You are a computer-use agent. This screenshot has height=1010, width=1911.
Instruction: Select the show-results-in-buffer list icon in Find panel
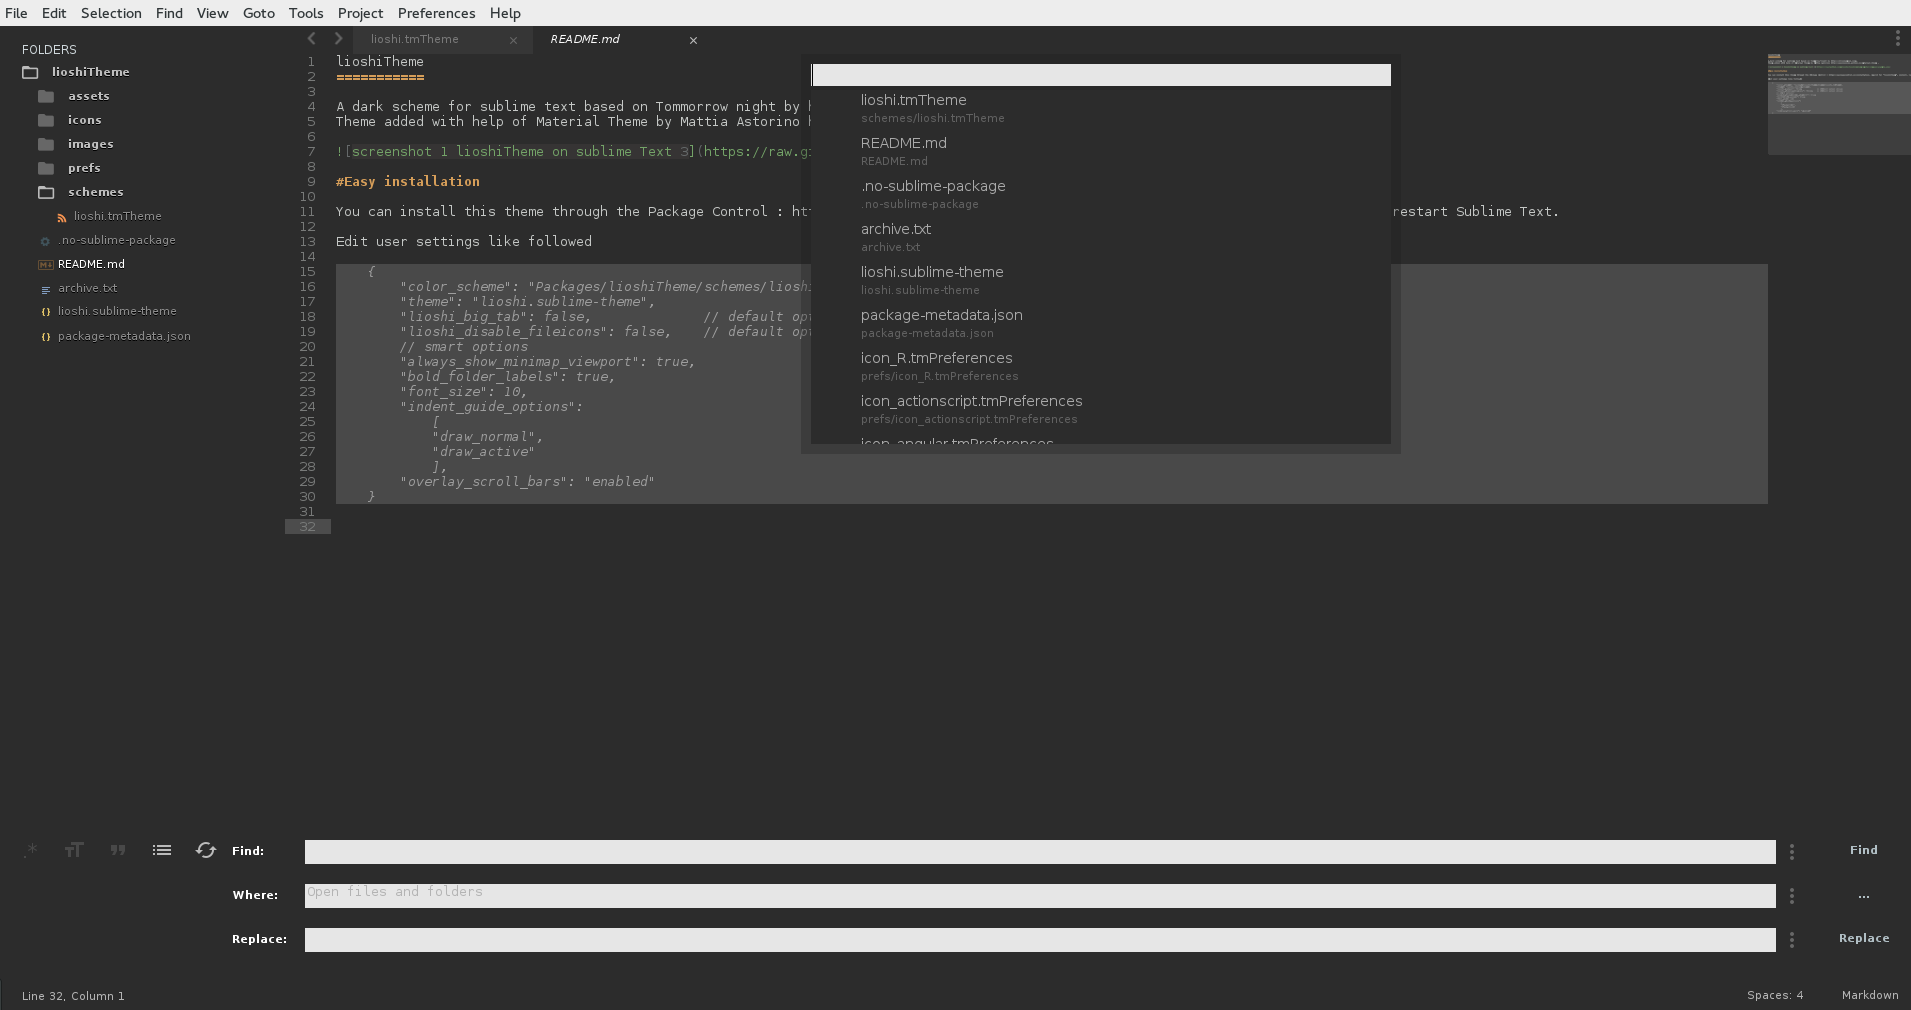coord(161,851)
